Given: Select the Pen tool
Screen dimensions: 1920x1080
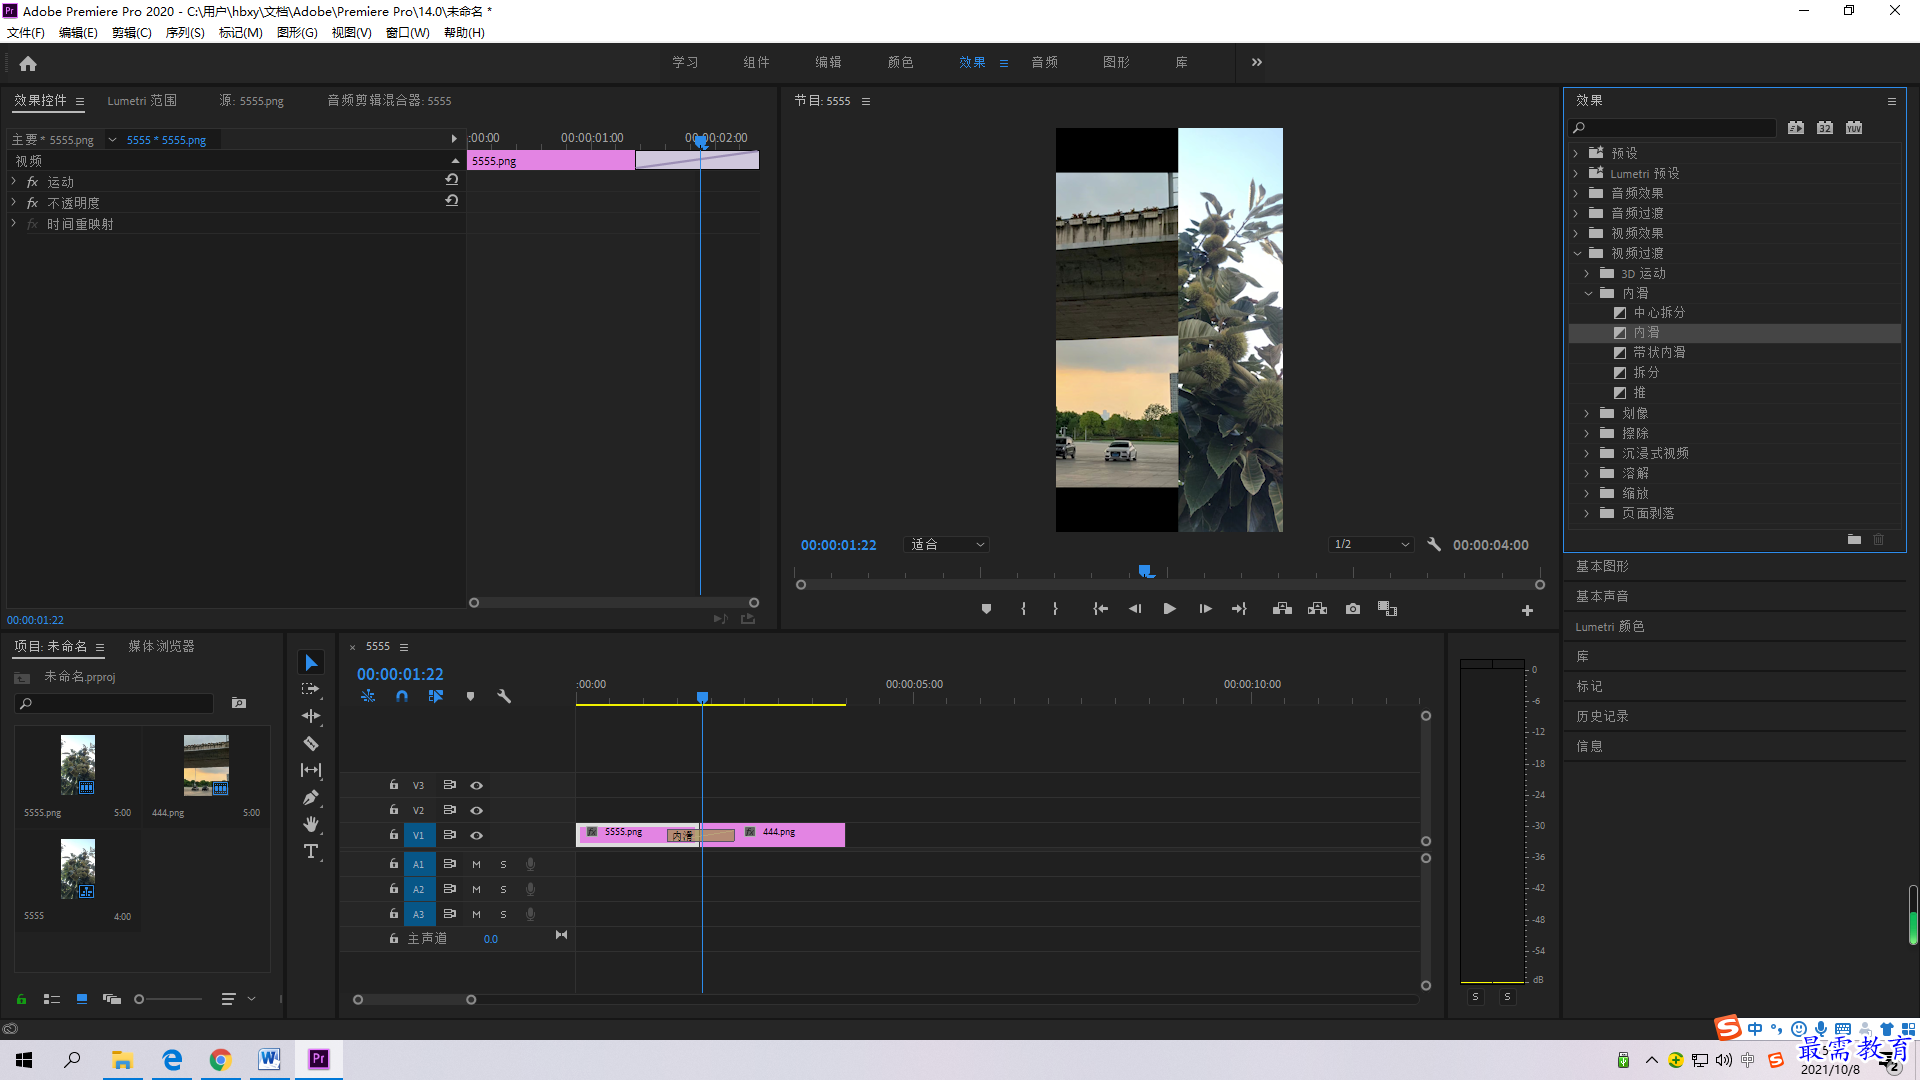Looking at the screenshot, I should [x=311, y=797].
